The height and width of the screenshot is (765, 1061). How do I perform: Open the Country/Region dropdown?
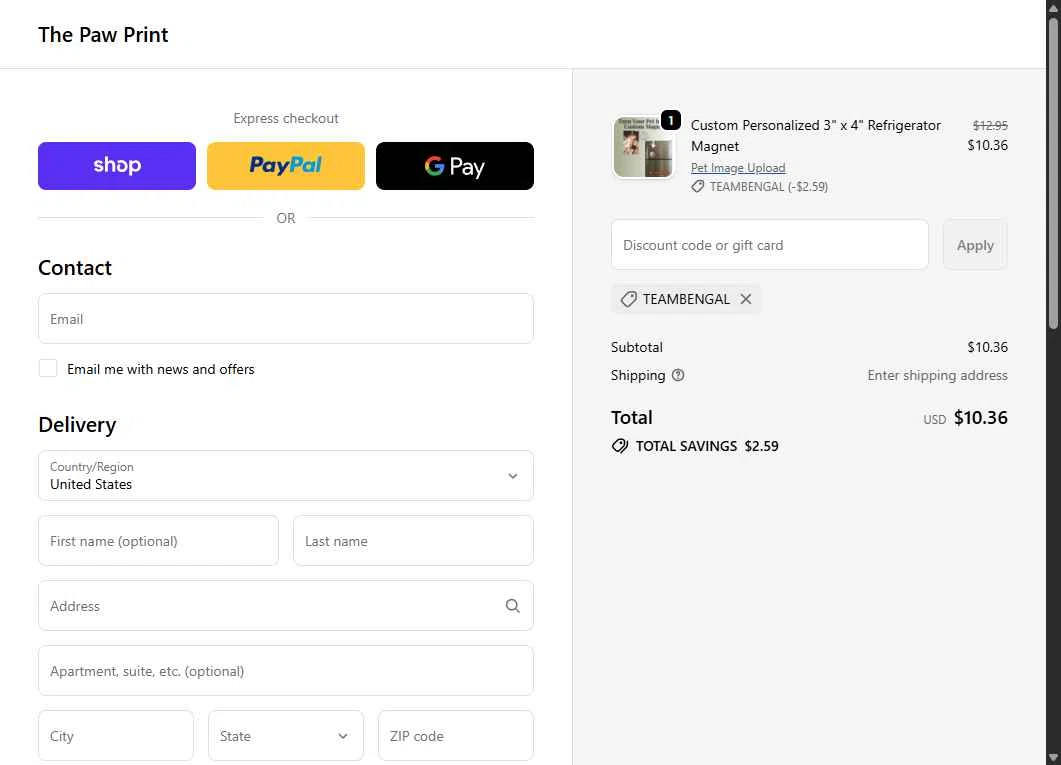(286, 476)
